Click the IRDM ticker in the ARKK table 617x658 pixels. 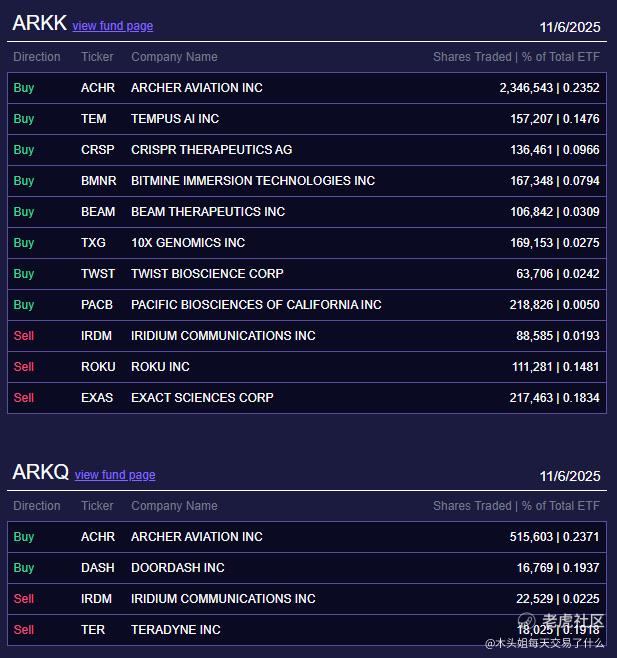point(97,336)
